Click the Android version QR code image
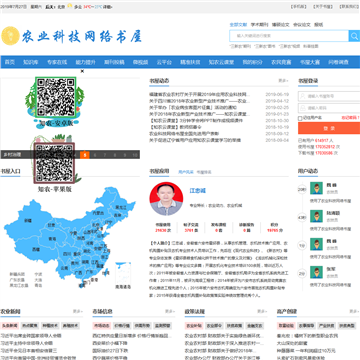Image resolution: width=360 pixels, height=360 pixels. tap(56, 98)
